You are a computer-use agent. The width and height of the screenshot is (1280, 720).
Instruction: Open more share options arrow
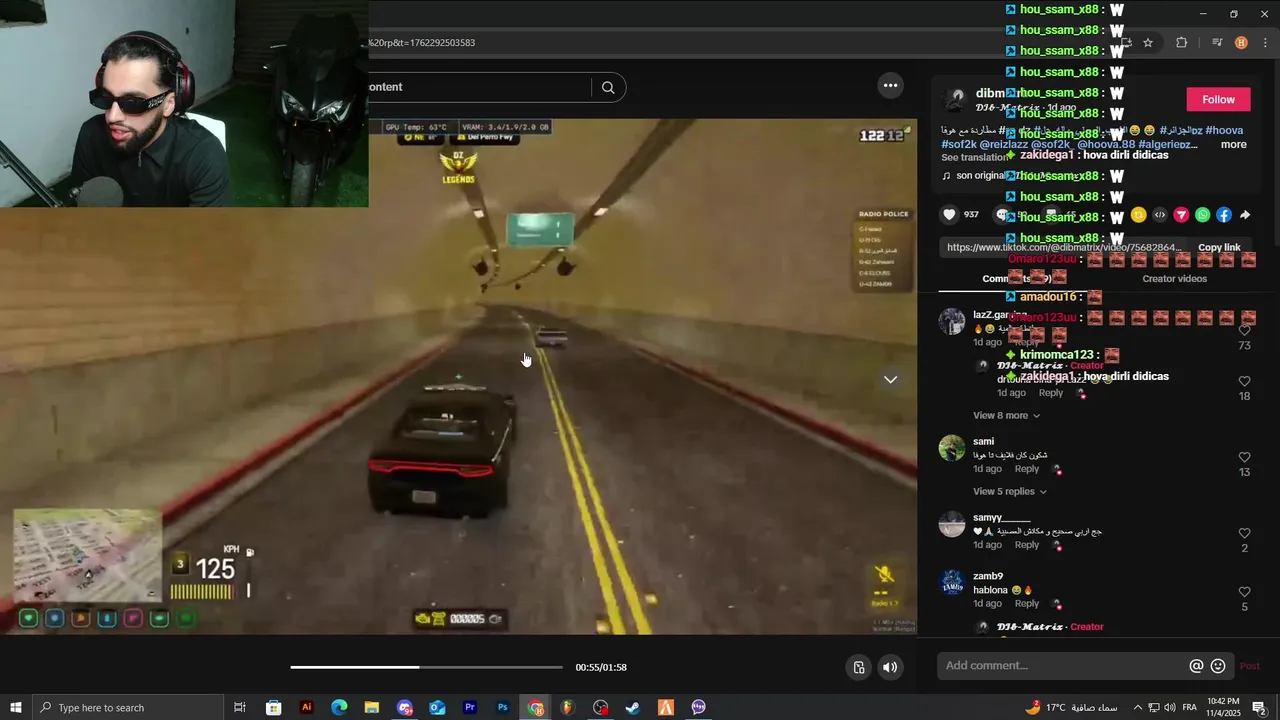(x=1245, y=215)
